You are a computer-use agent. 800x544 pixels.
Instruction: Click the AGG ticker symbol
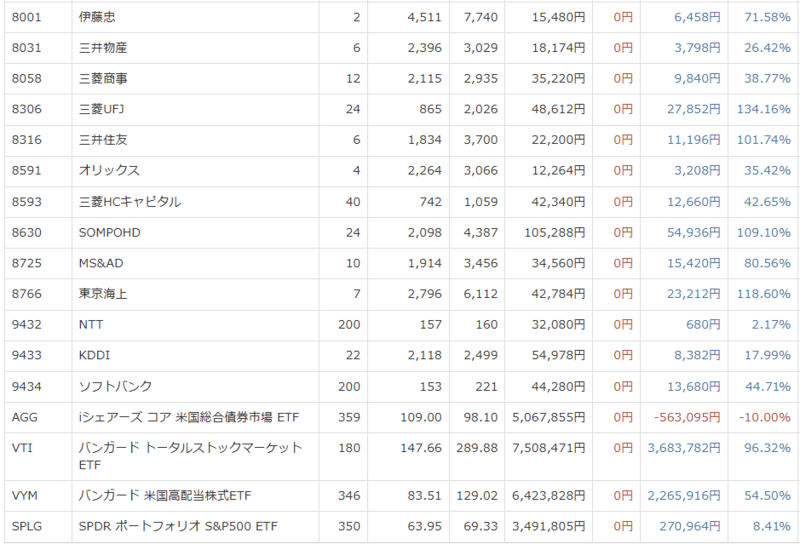pos(24,417)
